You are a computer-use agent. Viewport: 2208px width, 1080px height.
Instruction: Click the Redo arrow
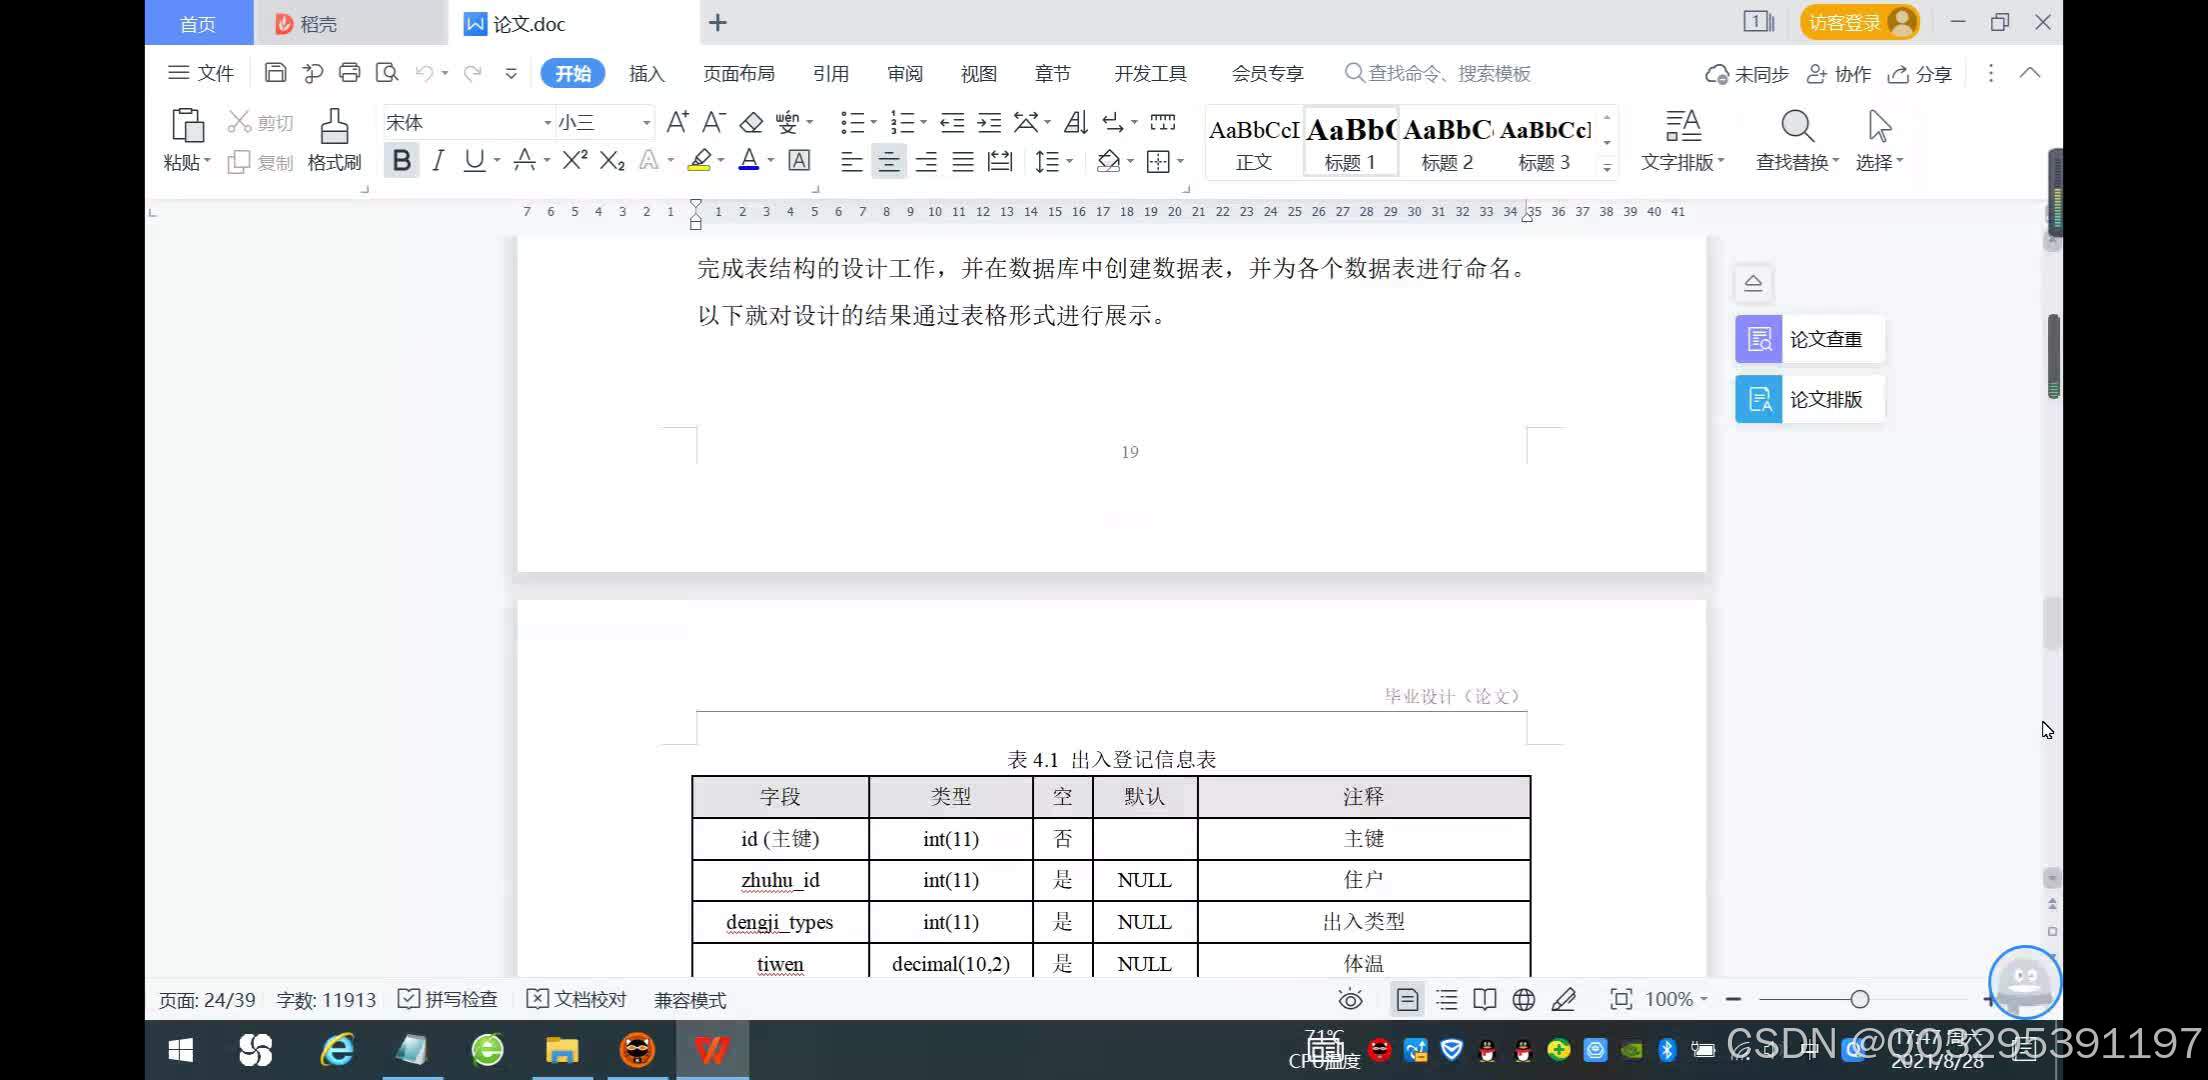click(473, 73)
